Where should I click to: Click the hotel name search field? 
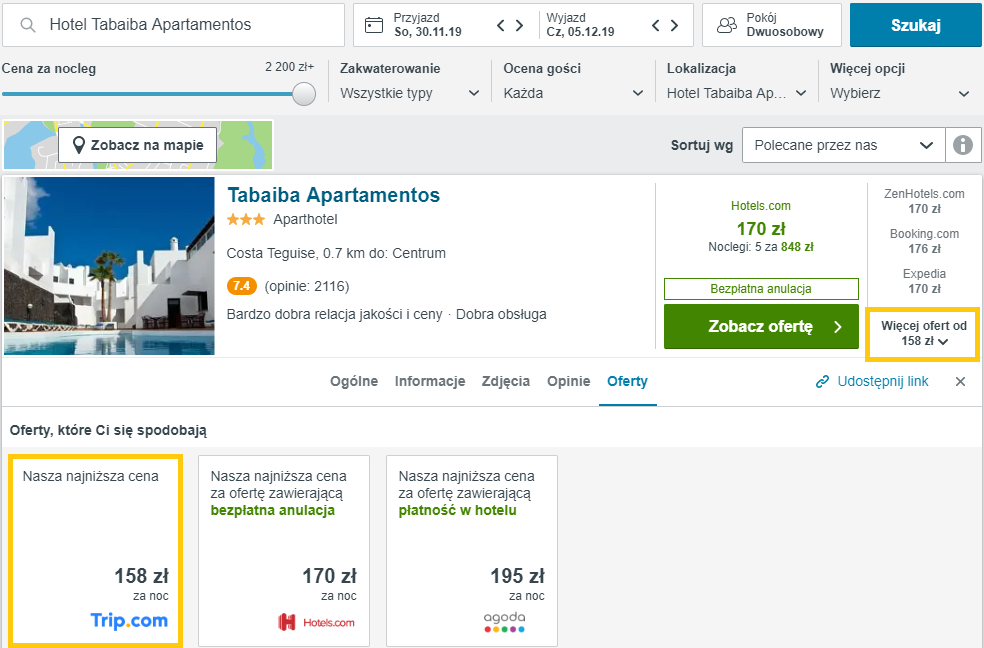(173, 25)
